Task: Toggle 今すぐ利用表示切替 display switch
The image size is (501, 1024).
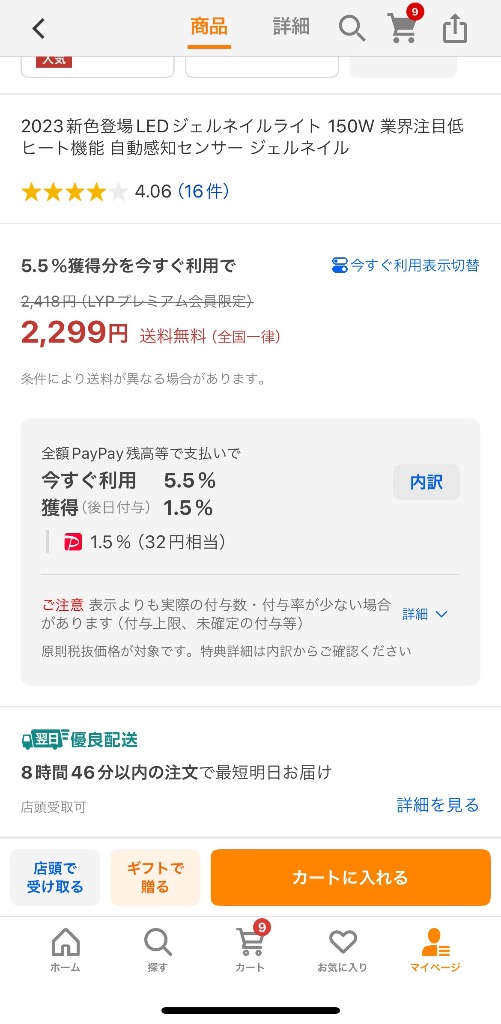Action: pyautogui.click(x=405, y=265)
